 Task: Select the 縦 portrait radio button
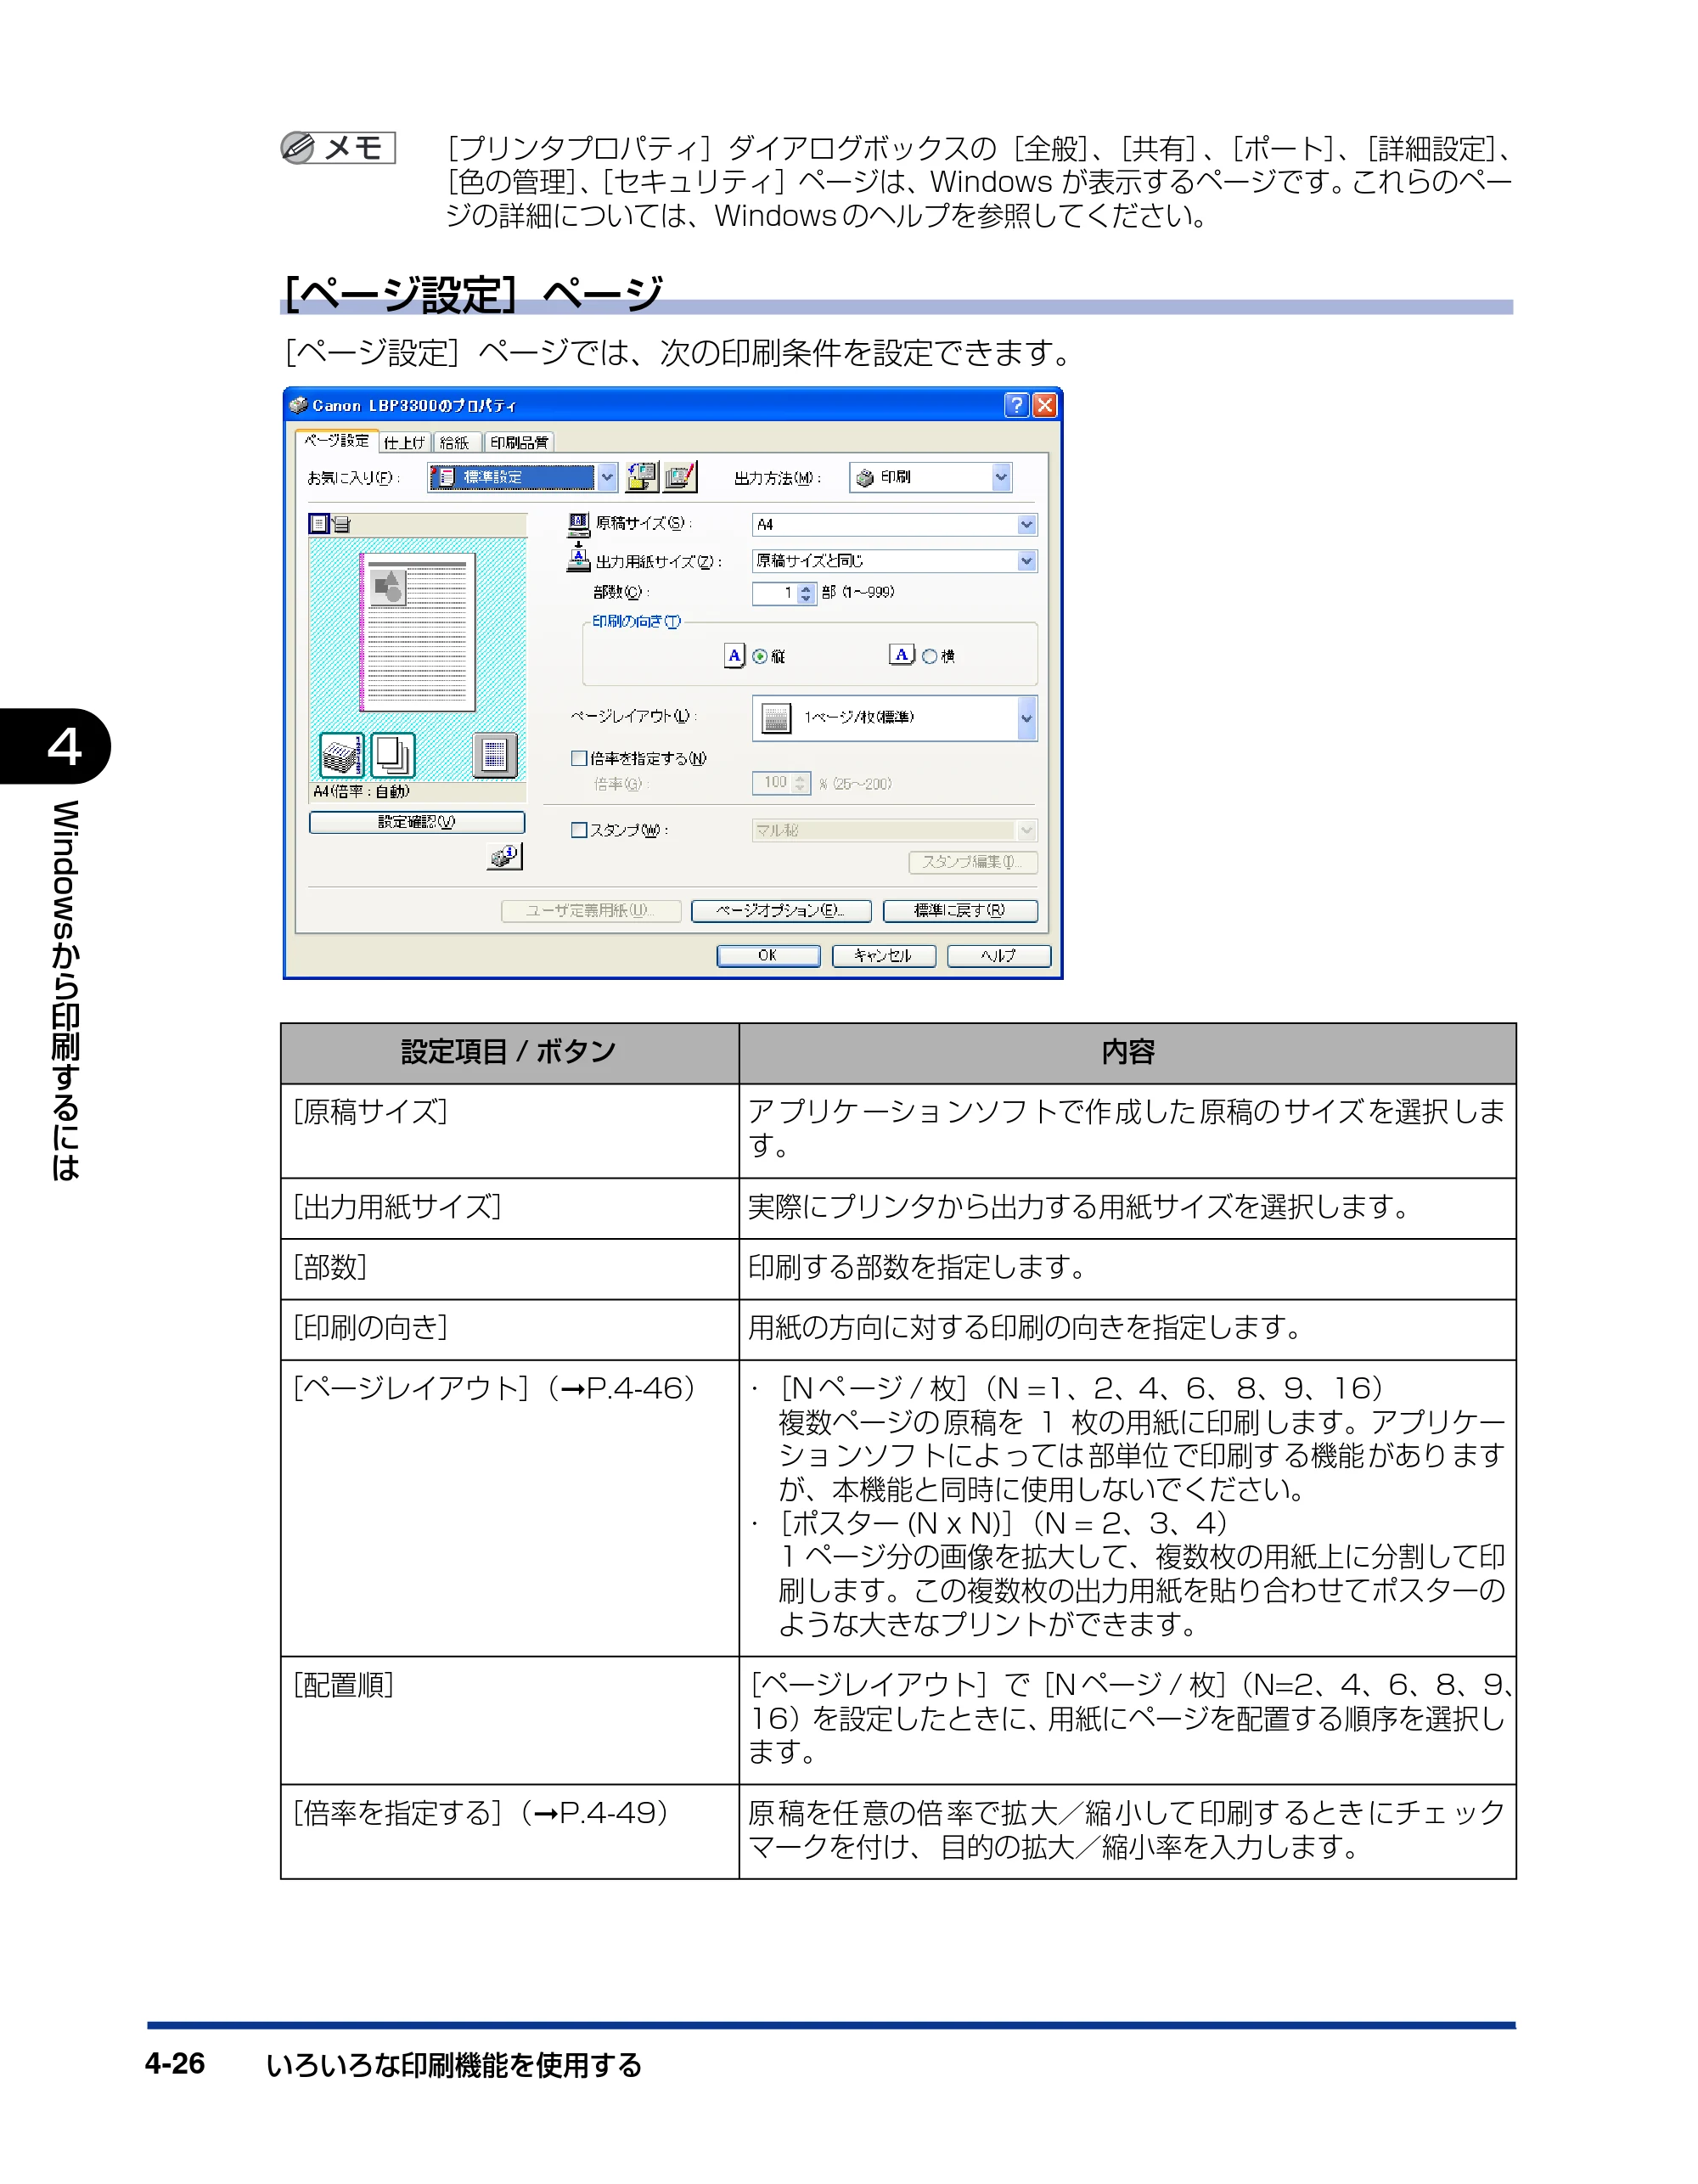[760, 657]
